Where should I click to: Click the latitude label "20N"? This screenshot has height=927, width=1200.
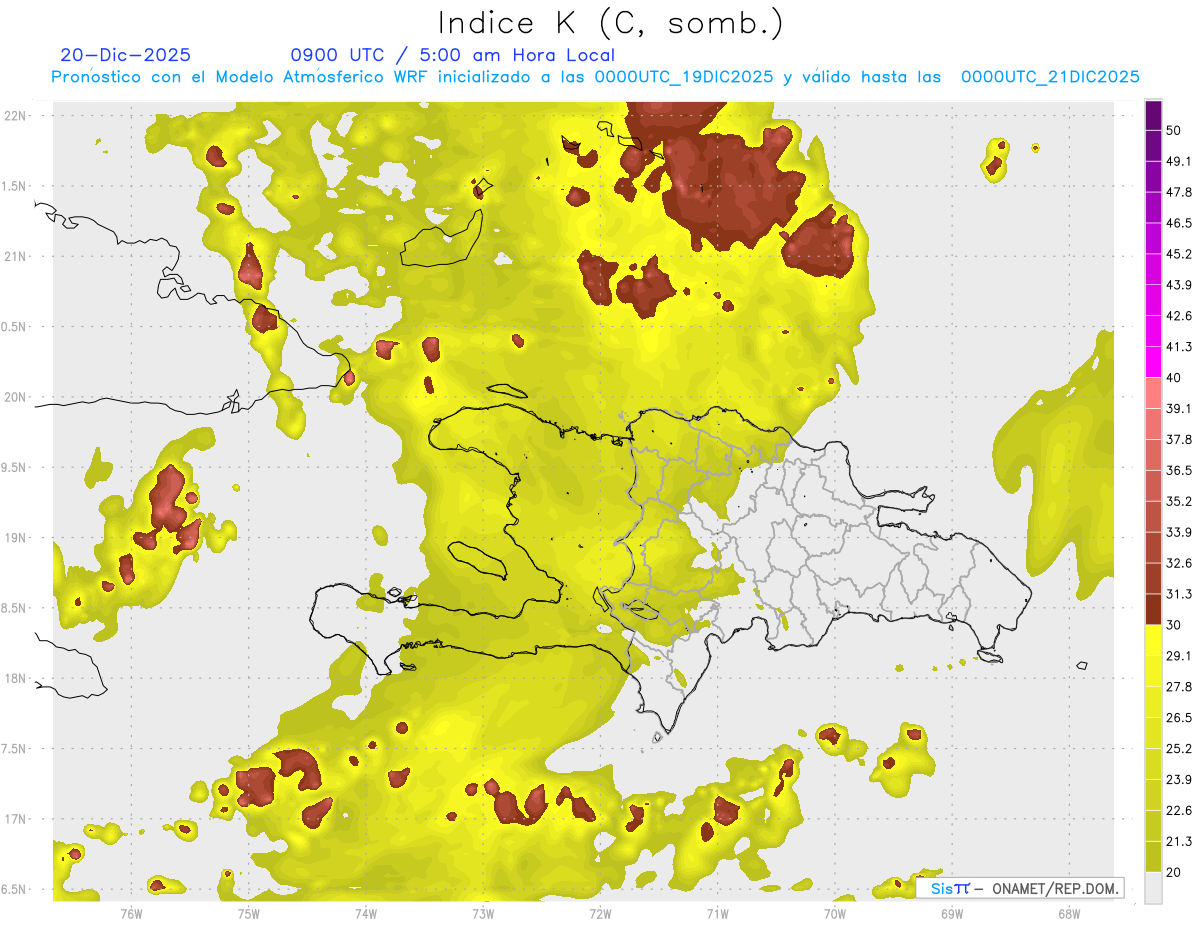pos(14,397)
